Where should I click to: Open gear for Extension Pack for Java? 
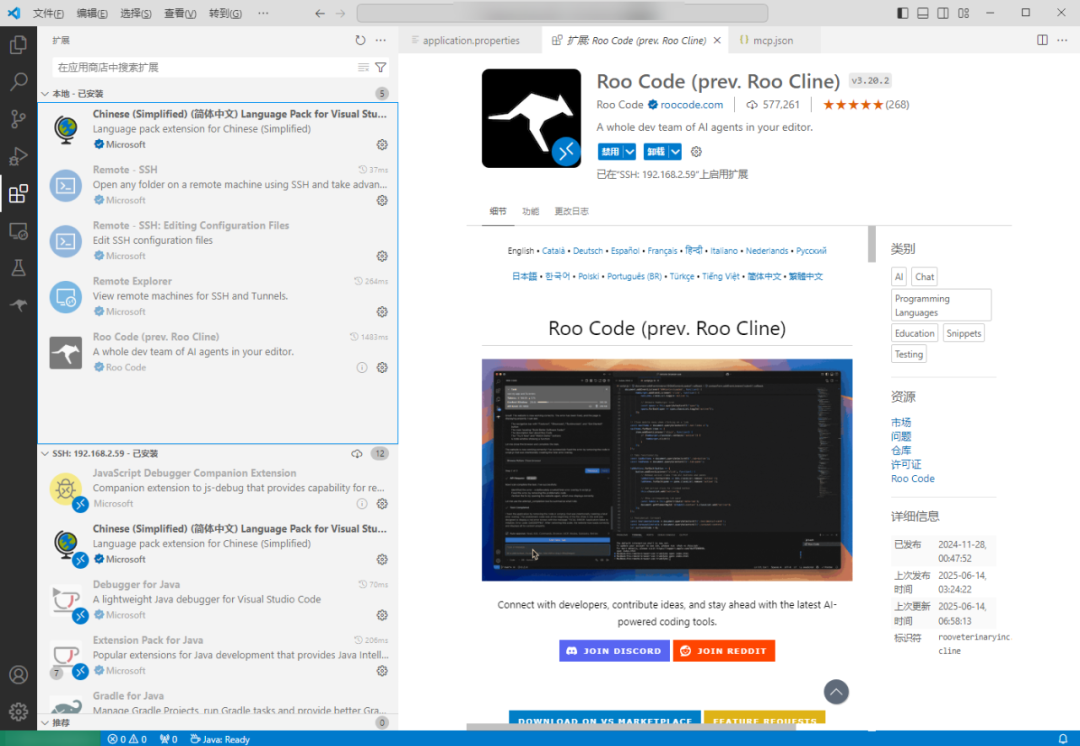[x=382, y=671]
